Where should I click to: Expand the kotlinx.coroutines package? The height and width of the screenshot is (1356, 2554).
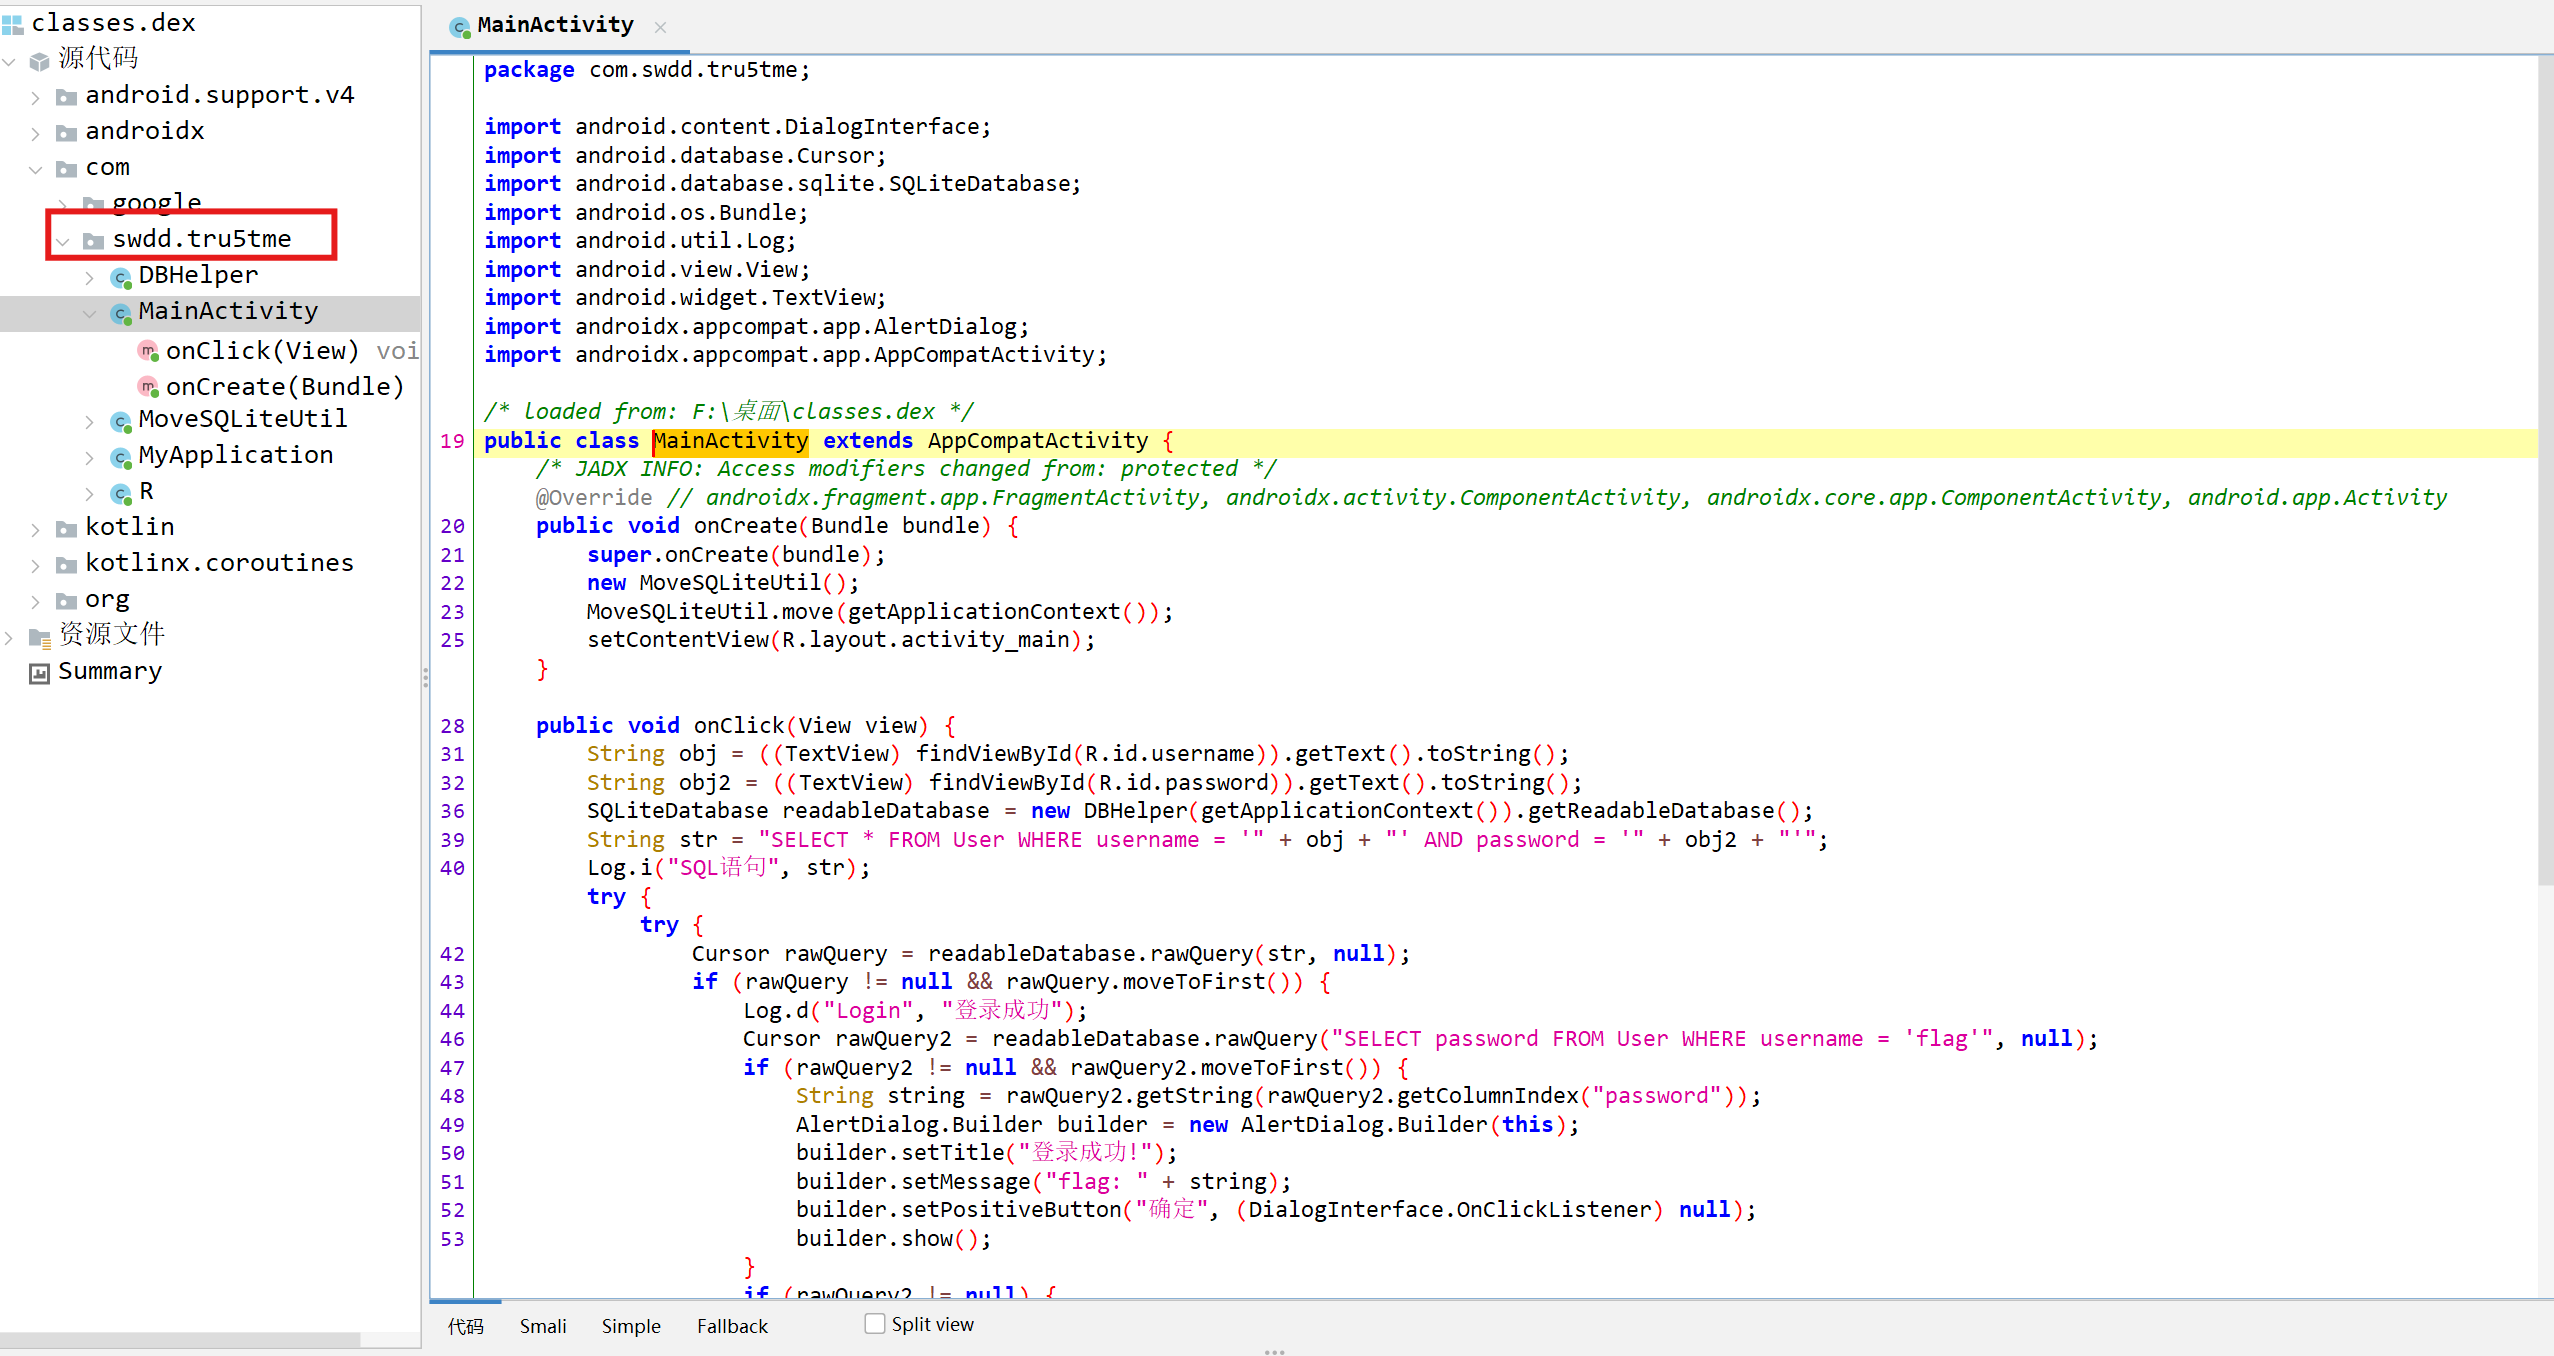(36, 565)
